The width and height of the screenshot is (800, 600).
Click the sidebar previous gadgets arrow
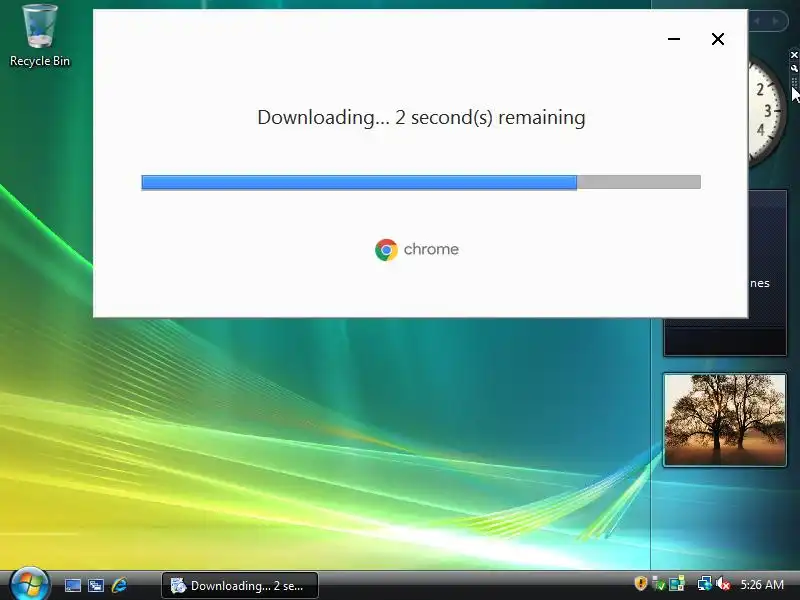click(757, 21)
